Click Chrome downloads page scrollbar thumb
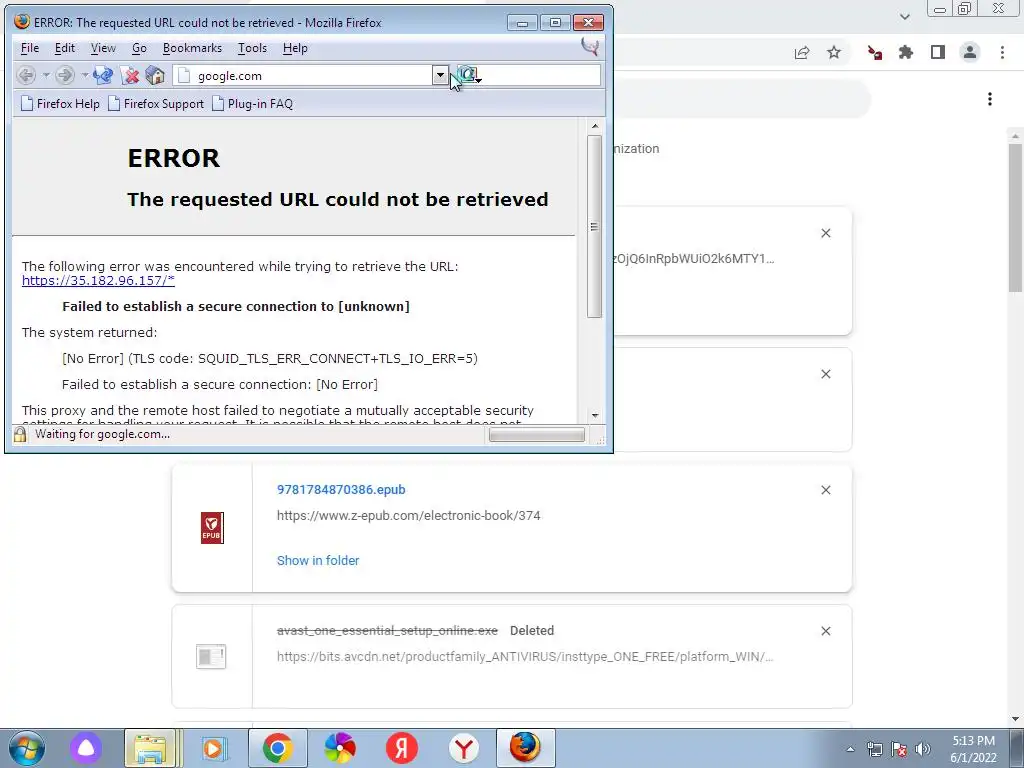This screenshot has height=768, width=1024. point(1015,217)
